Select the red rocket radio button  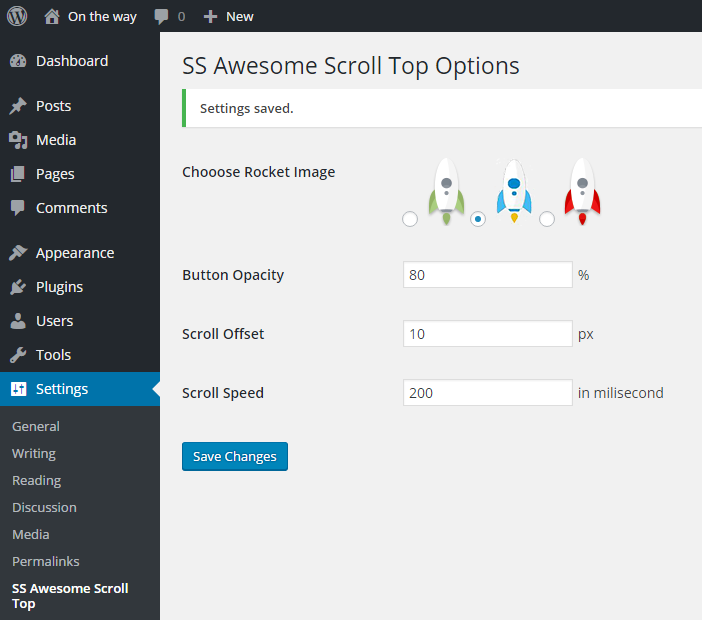pos(547,219)
